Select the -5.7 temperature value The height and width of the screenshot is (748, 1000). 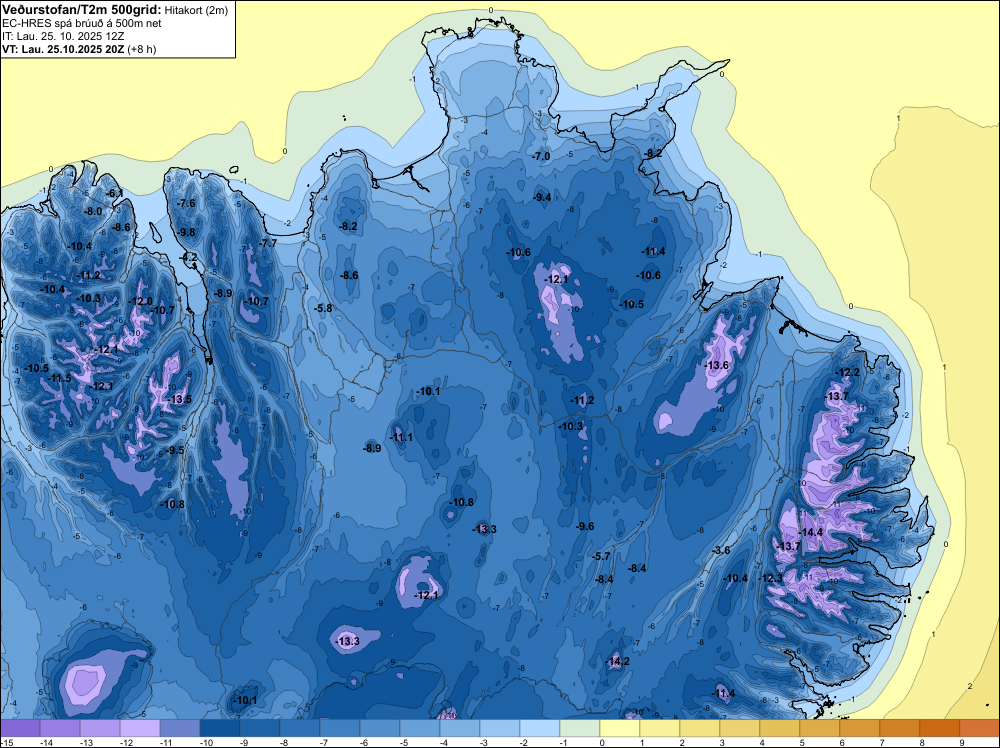tap(601, 556)
